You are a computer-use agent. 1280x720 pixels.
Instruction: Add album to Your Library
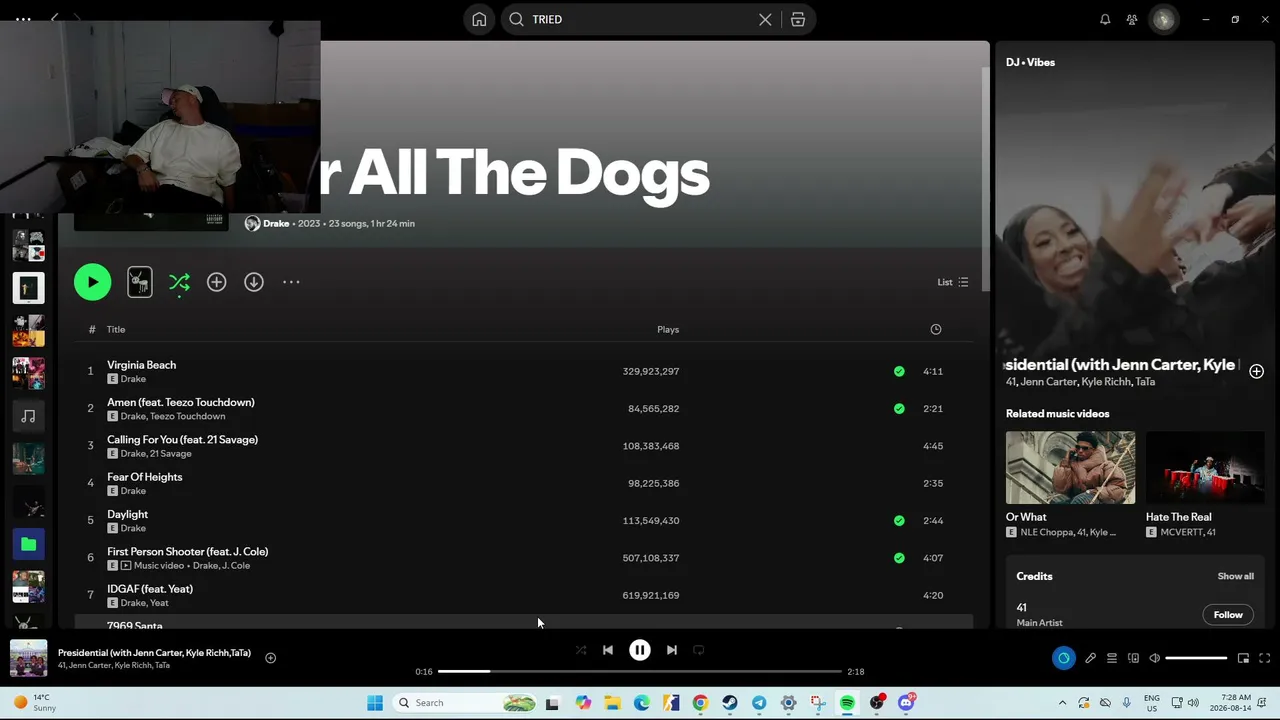coord(216,282)
